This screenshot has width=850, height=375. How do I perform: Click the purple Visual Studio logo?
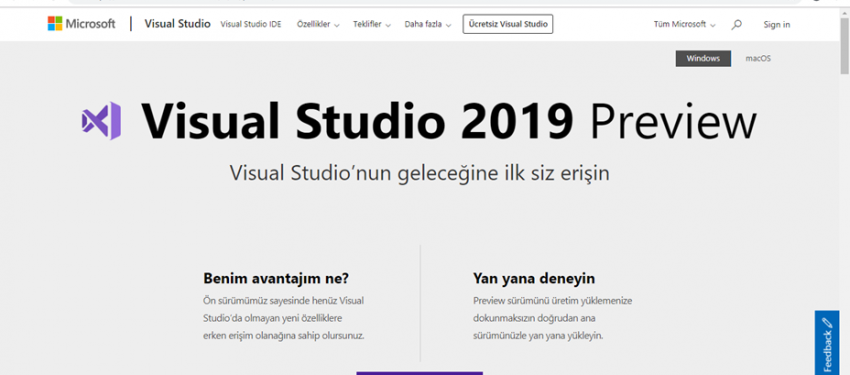pos(101,121)
